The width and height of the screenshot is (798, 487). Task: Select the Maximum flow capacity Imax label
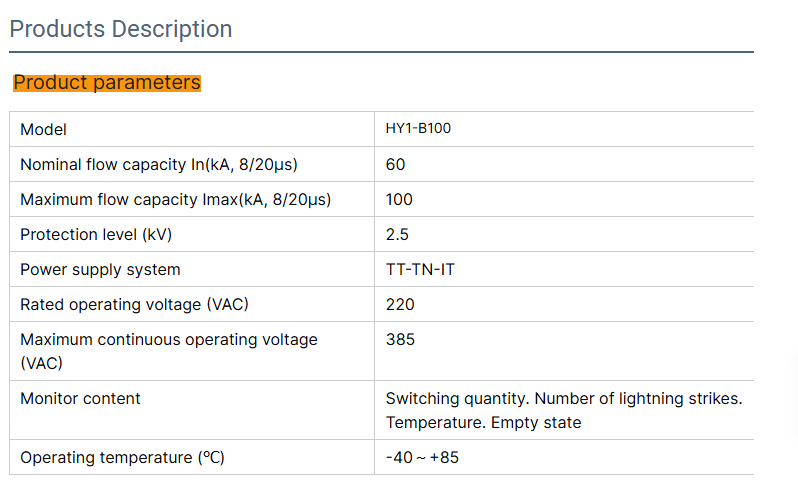click(175, 199)
